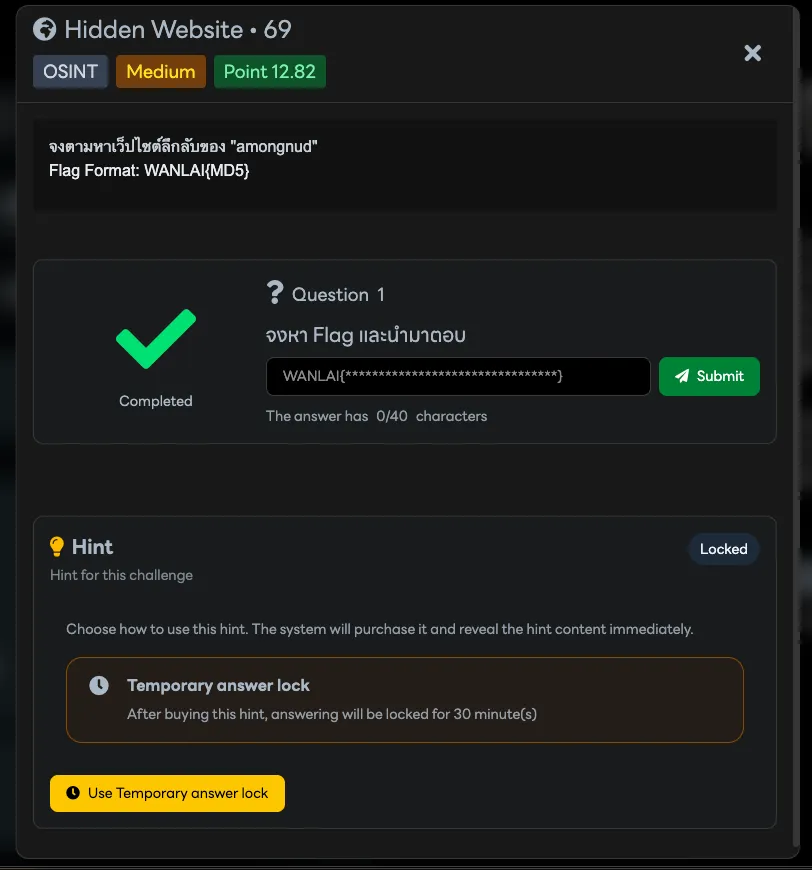Click the green Completed checkmark icon

156,339
